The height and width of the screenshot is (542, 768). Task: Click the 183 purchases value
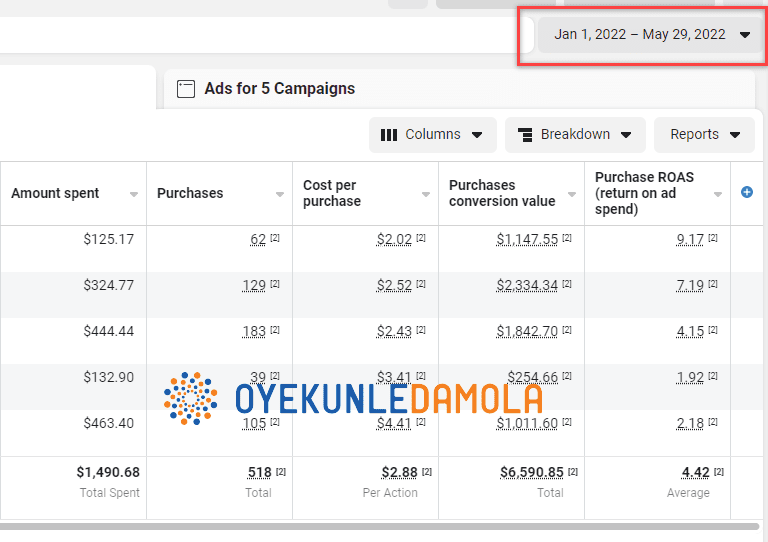tap(254, 331)
